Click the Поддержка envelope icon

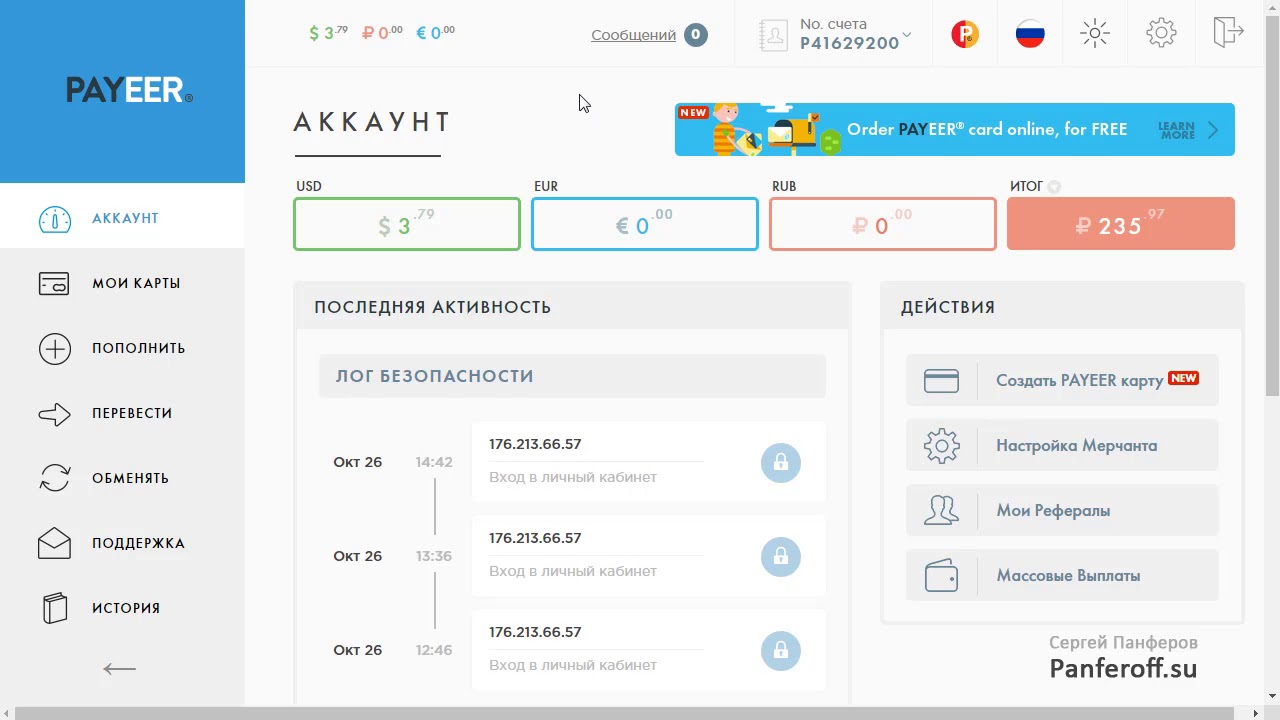(55, 543)
